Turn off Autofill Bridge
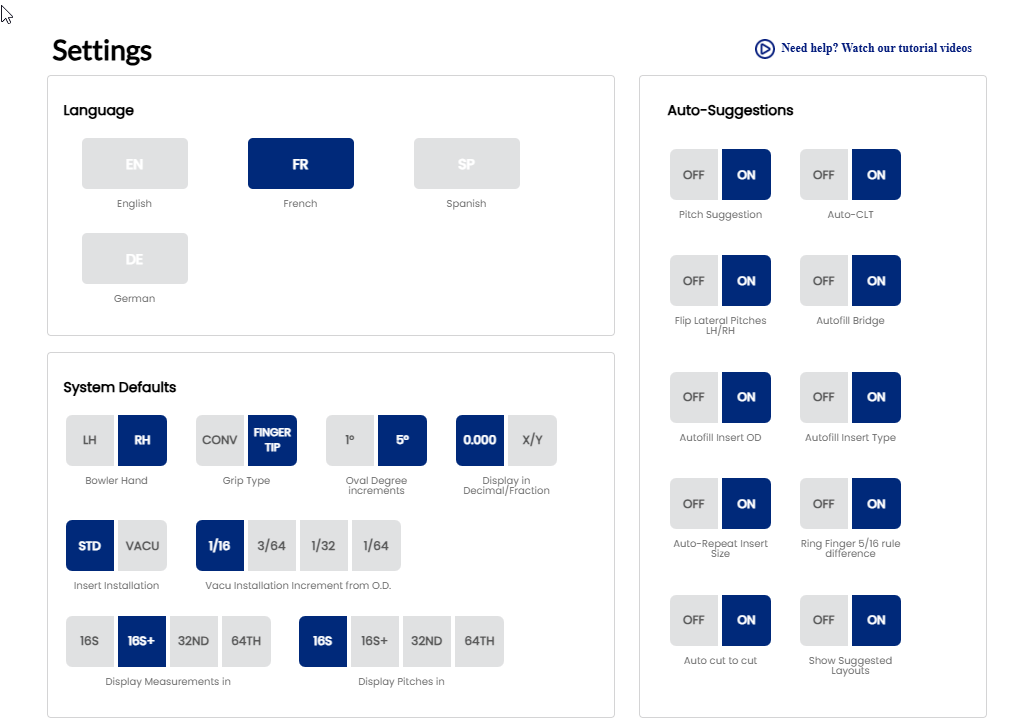1014x724 pixels. coord(824,281)
